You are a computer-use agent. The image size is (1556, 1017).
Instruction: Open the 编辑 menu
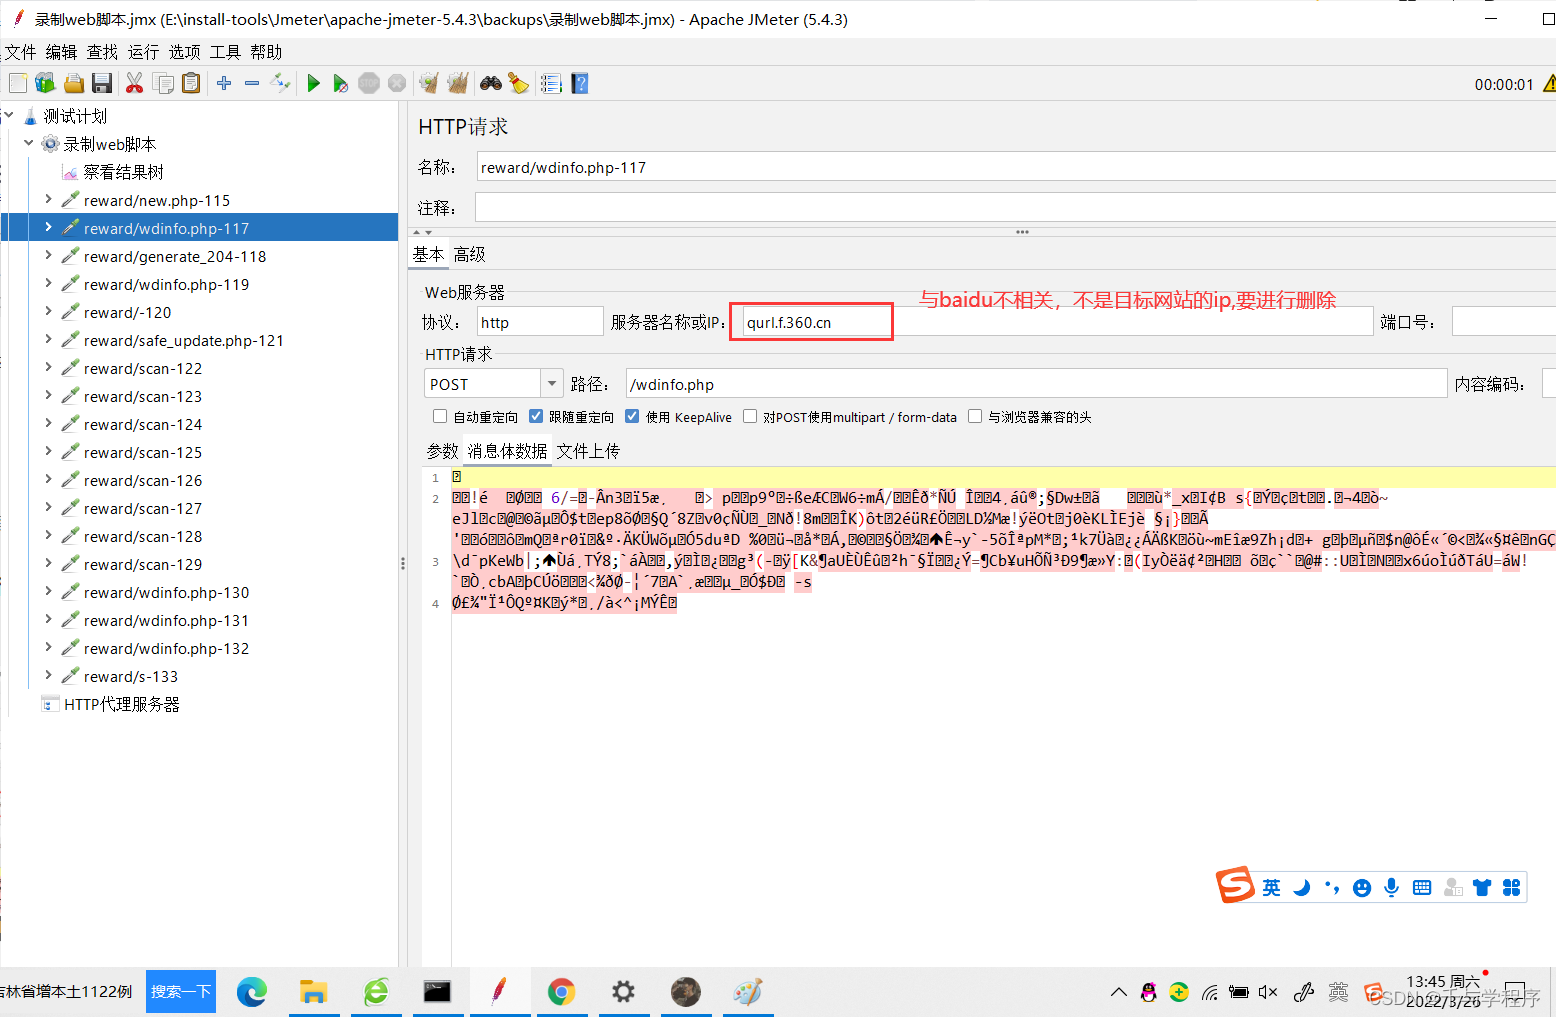61,52
